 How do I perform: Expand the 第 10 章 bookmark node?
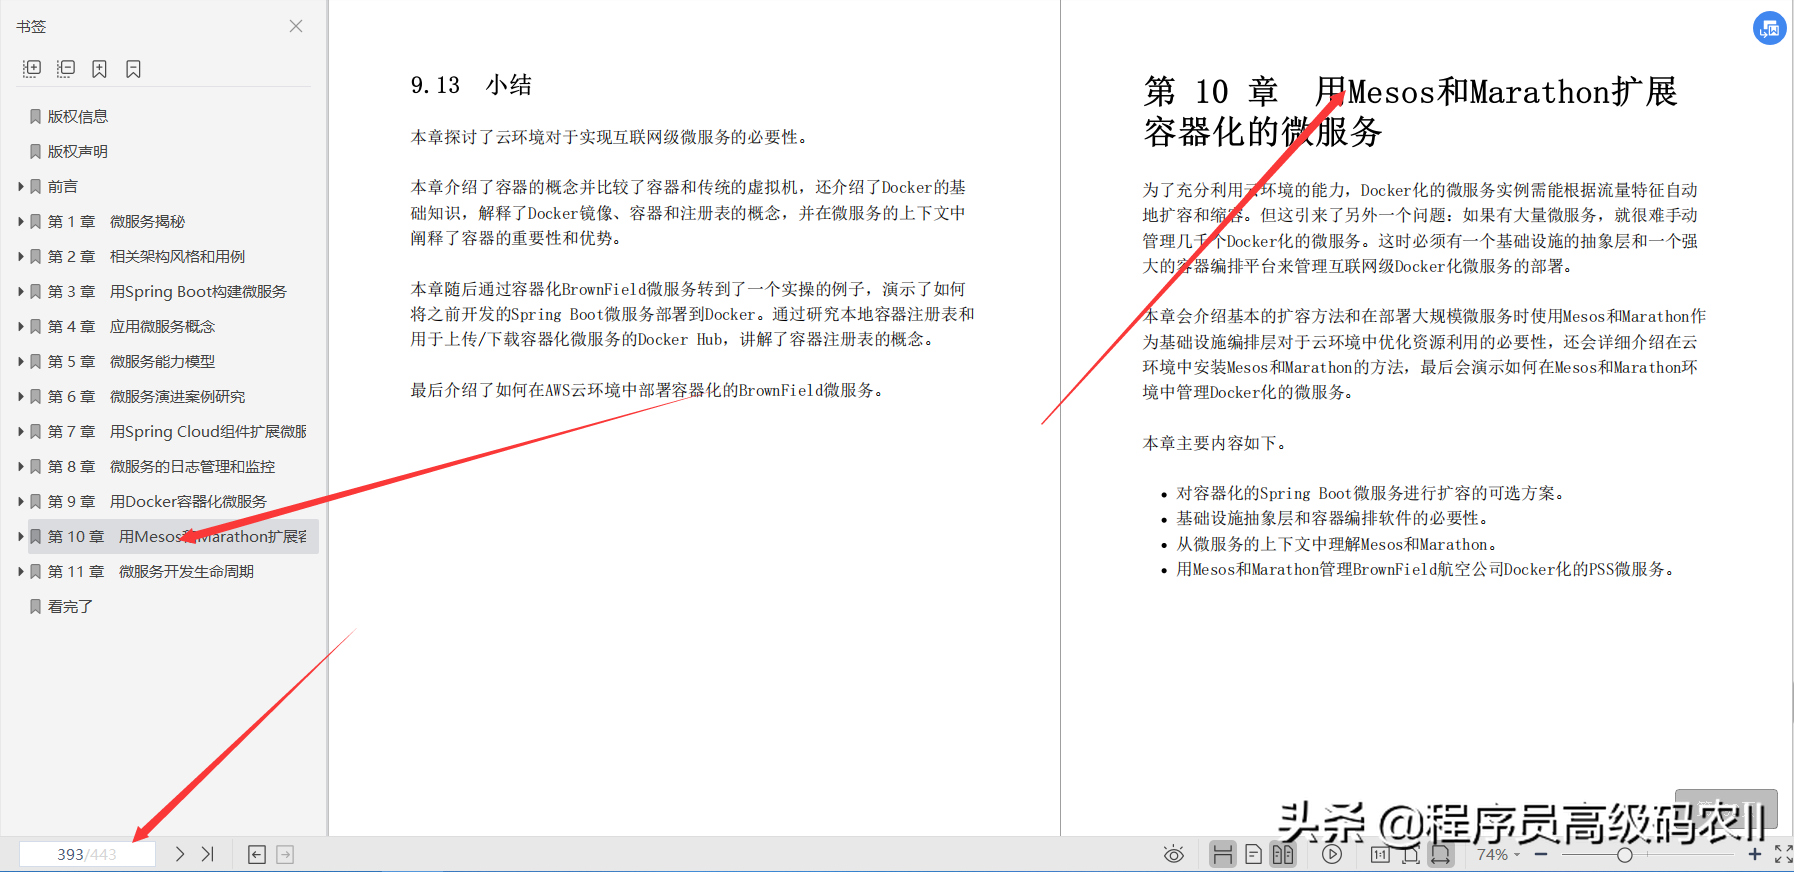21,536
